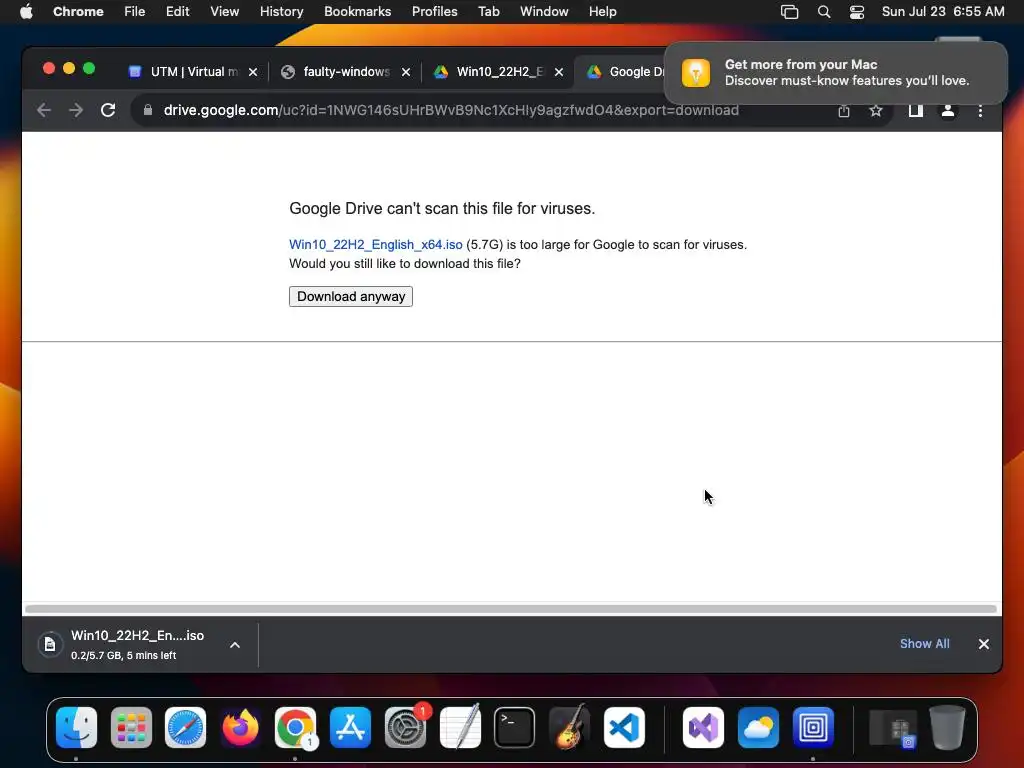1024x768 pixels.
Task: Open TextEdit from the Dock
Action: tap(460, 726)
